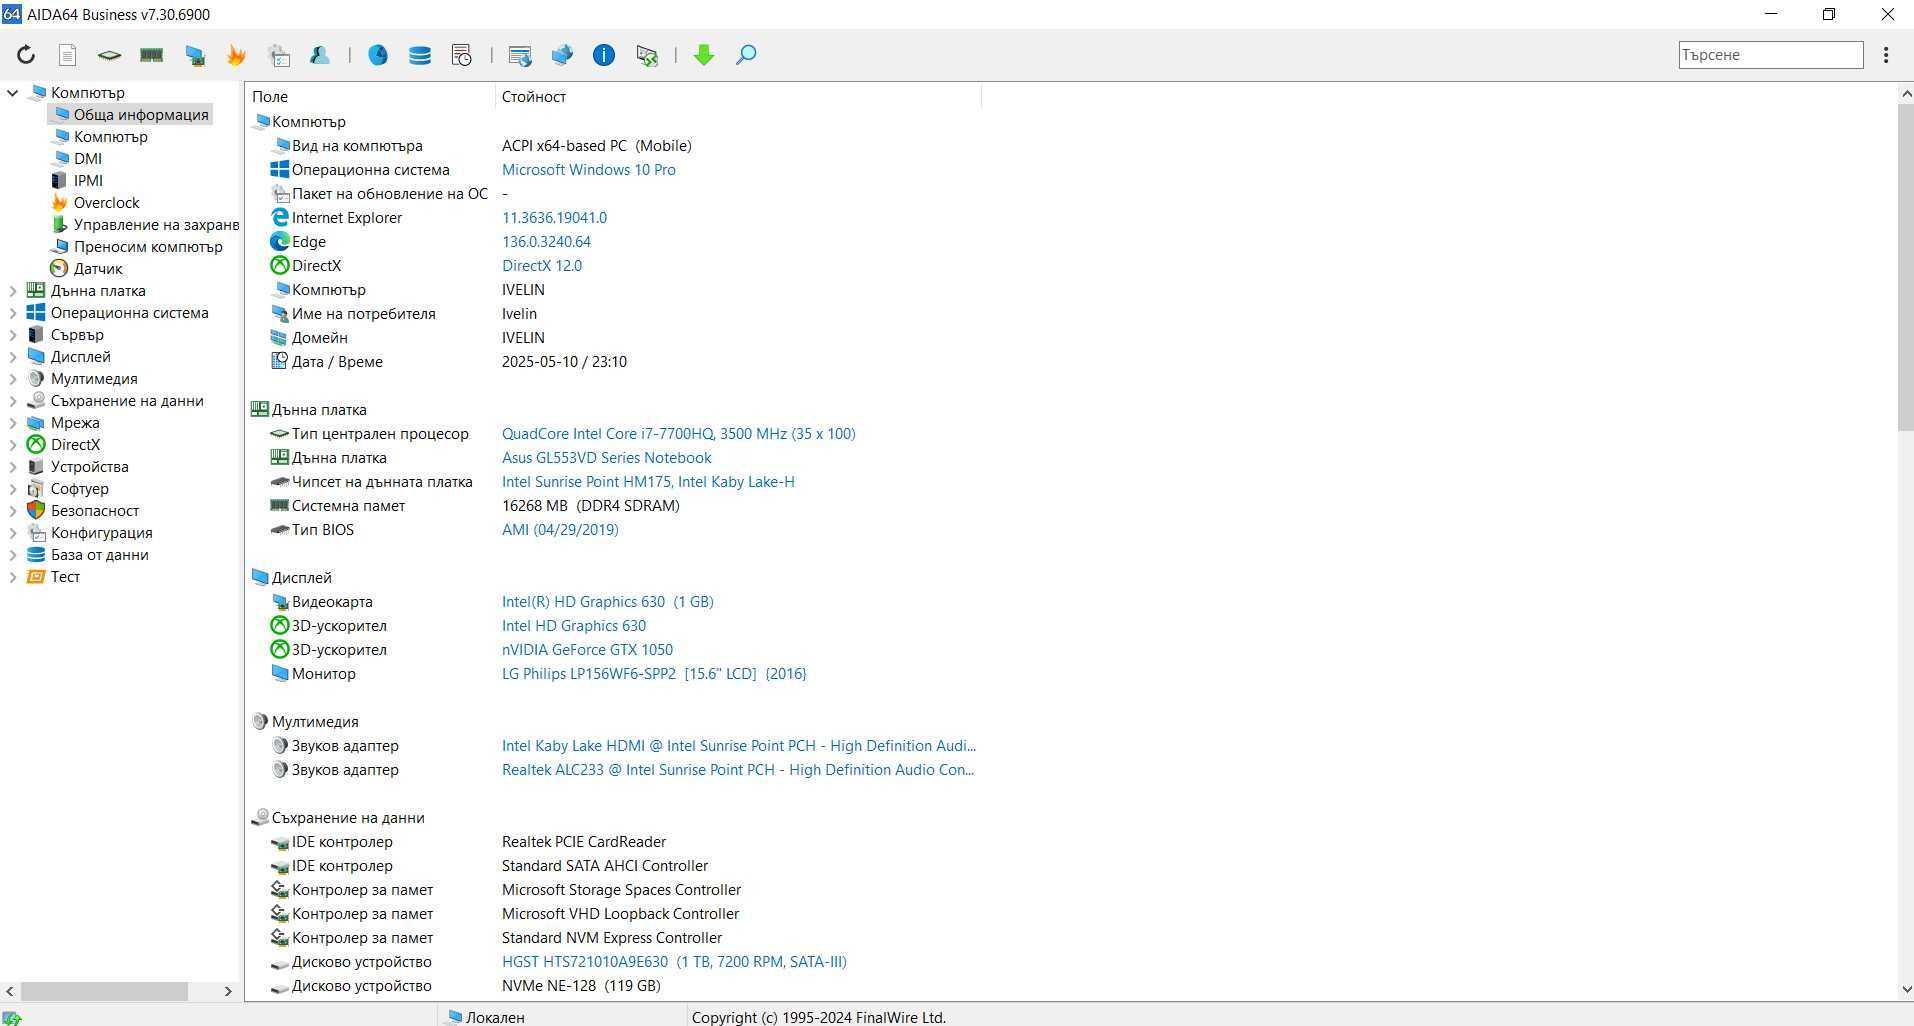This screenshot has height=1026, width=1914.
Task: Open the Edge version 136.0.3240.64 link
Action: tap(546, 242)
